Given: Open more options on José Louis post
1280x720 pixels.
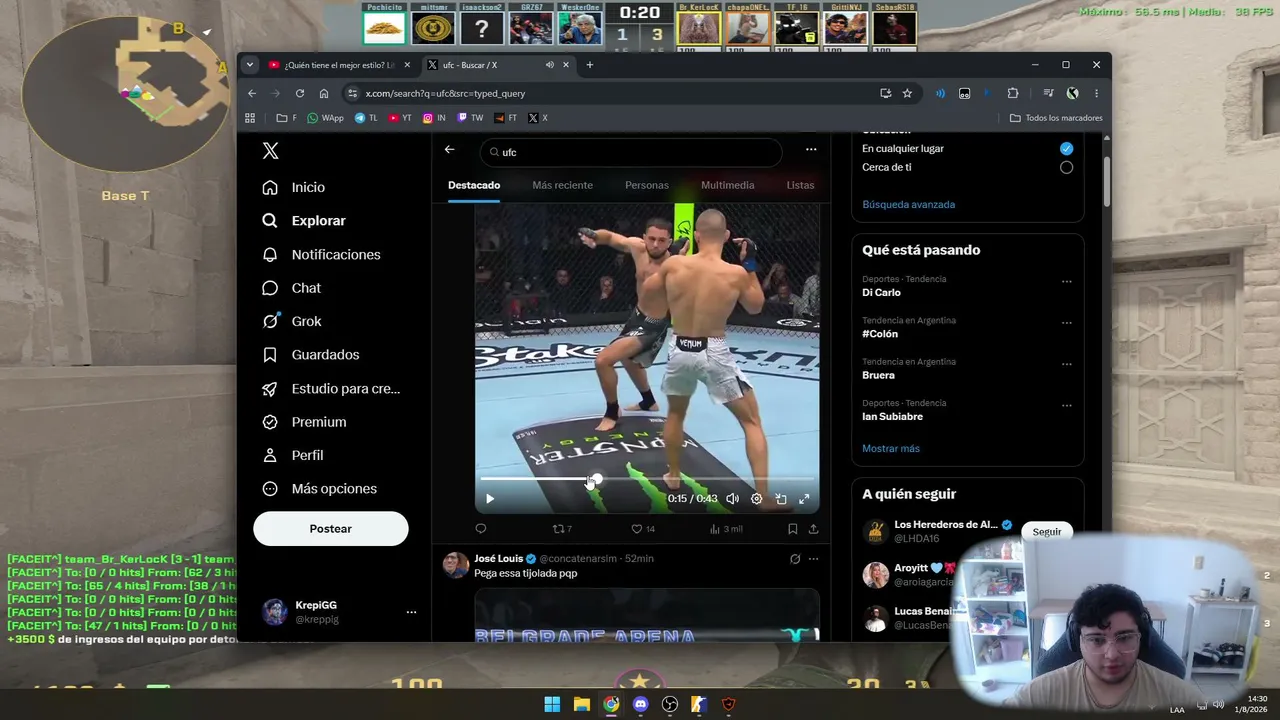Looking at the screenshot, I should (813, 559).
